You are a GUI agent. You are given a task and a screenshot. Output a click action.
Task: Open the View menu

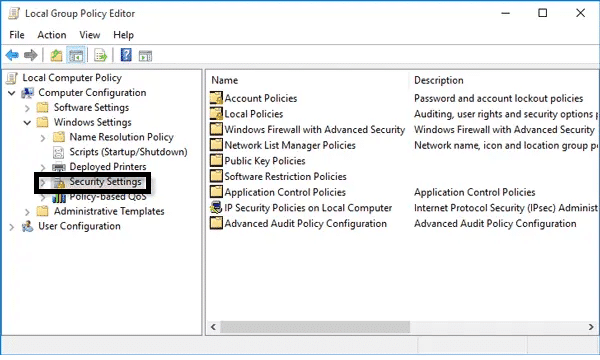[x=90, y=35]
